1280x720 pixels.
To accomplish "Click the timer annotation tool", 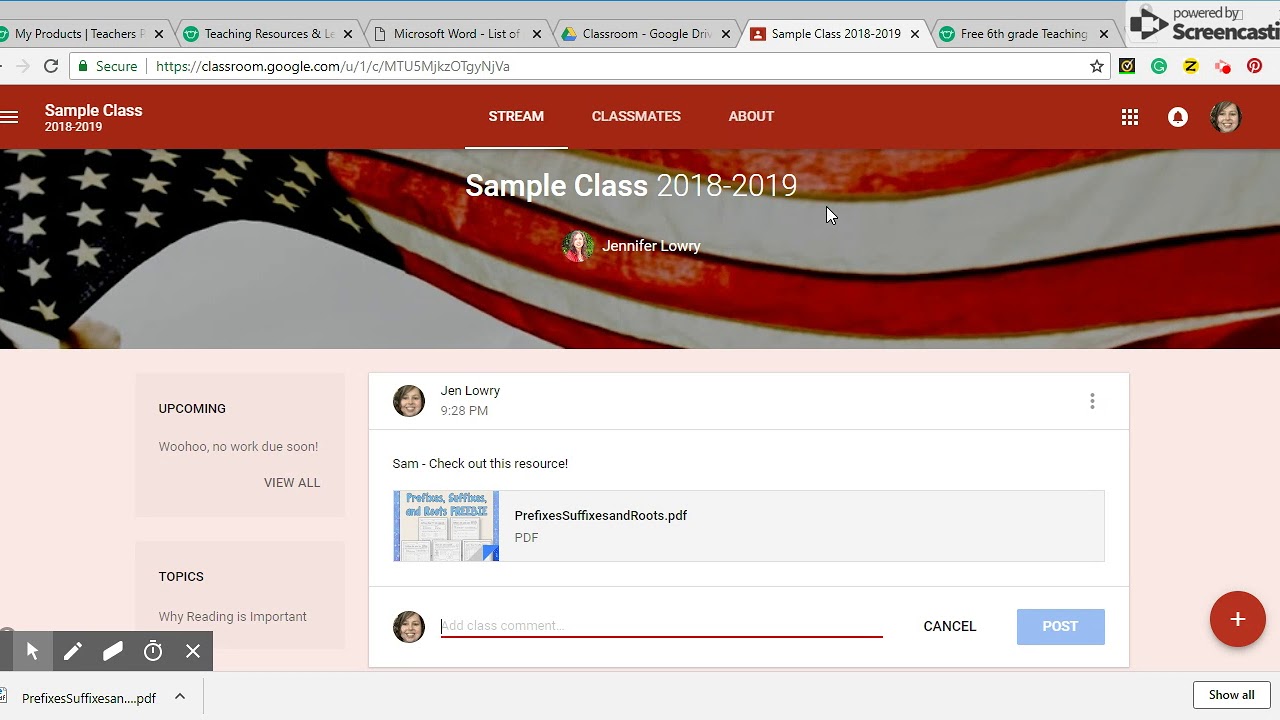I will click(x=153, y=651).
